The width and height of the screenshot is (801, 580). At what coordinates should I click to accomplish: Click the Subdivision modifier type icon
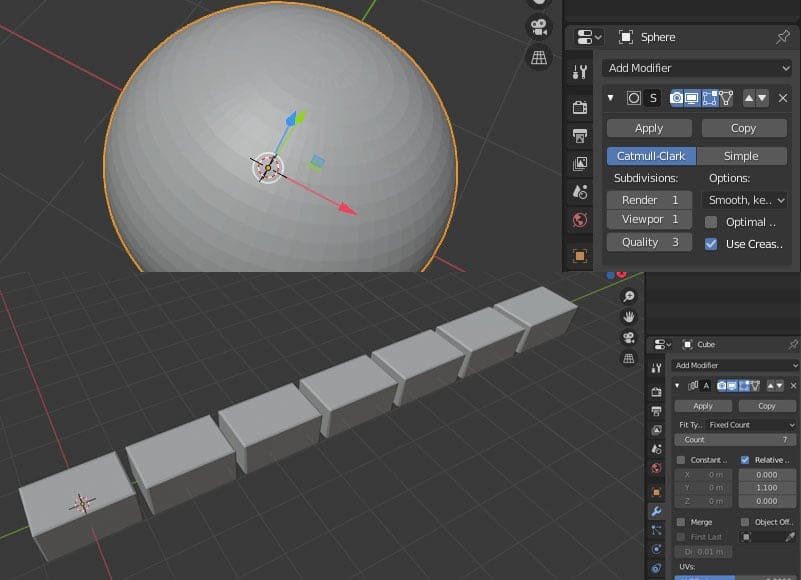[633, 98]
